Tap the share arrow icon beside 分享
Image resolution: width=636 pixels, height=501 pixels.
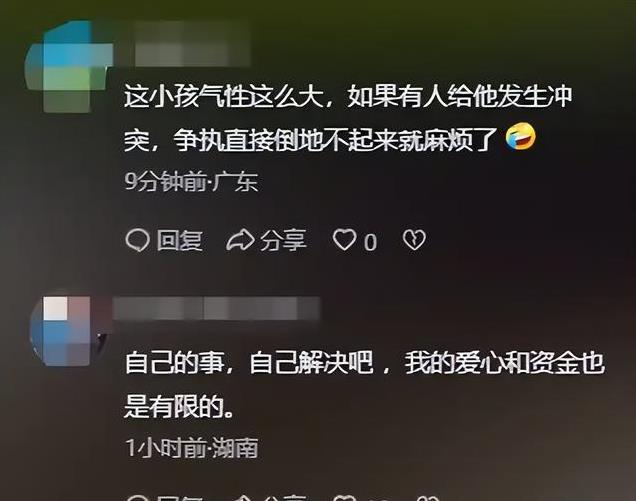click(x=240, y=240)
